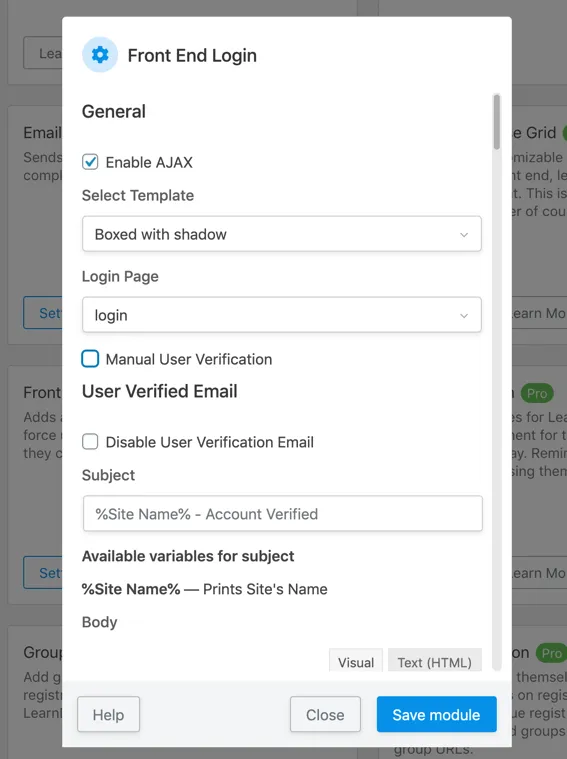The width and height of the screenshot is (567, 759).
Task: Click the Enable AJAX label text
Action: (x=149, y=162)
